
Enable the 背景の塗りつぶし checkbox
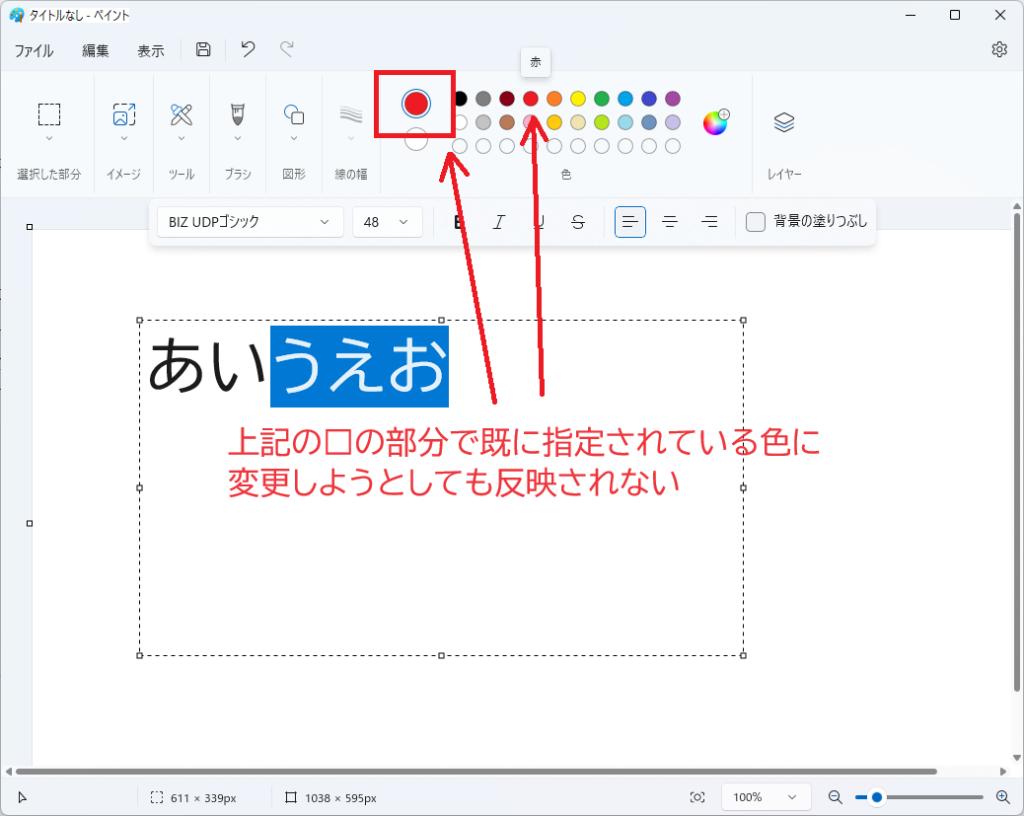tap(756, 222)
